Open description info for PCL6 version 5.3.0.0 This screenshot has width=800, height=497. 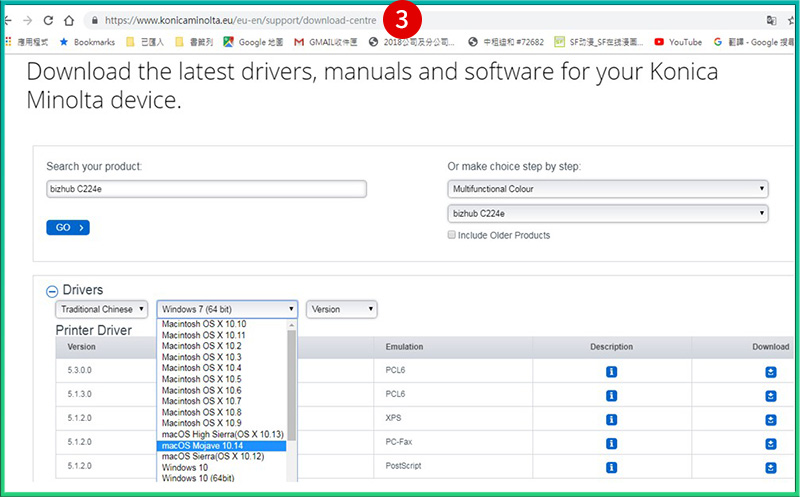[x=611, y=372]
